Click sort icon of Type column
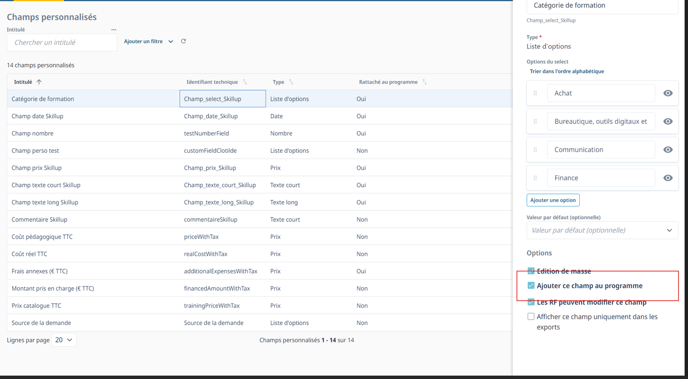This screenshot has width=688, height=379. tap(291, 82)
